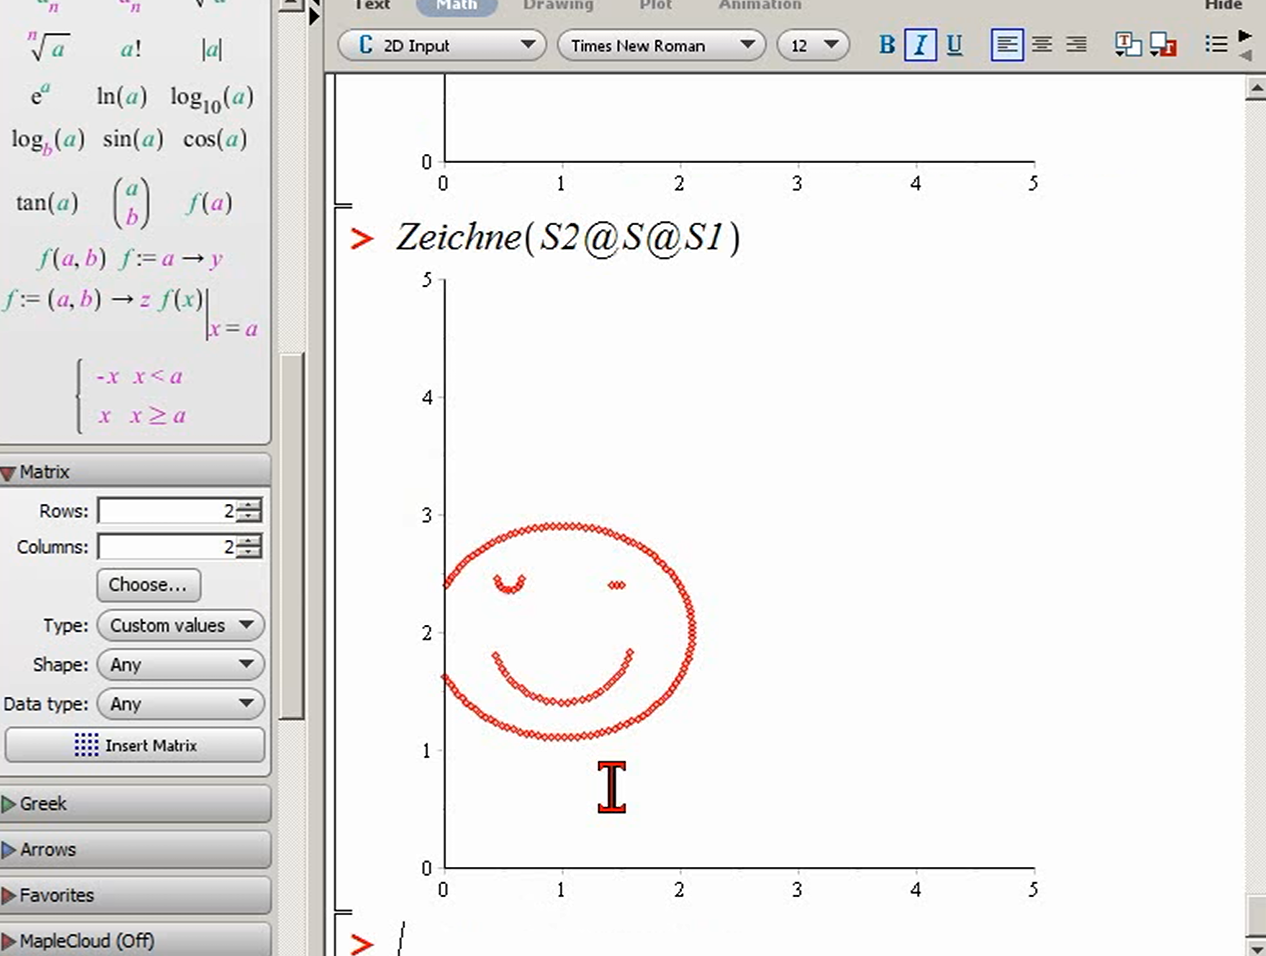Insert the cos(a) template
The height and width of the screenshot is (956, 1266).
click(x=214, y=139)
